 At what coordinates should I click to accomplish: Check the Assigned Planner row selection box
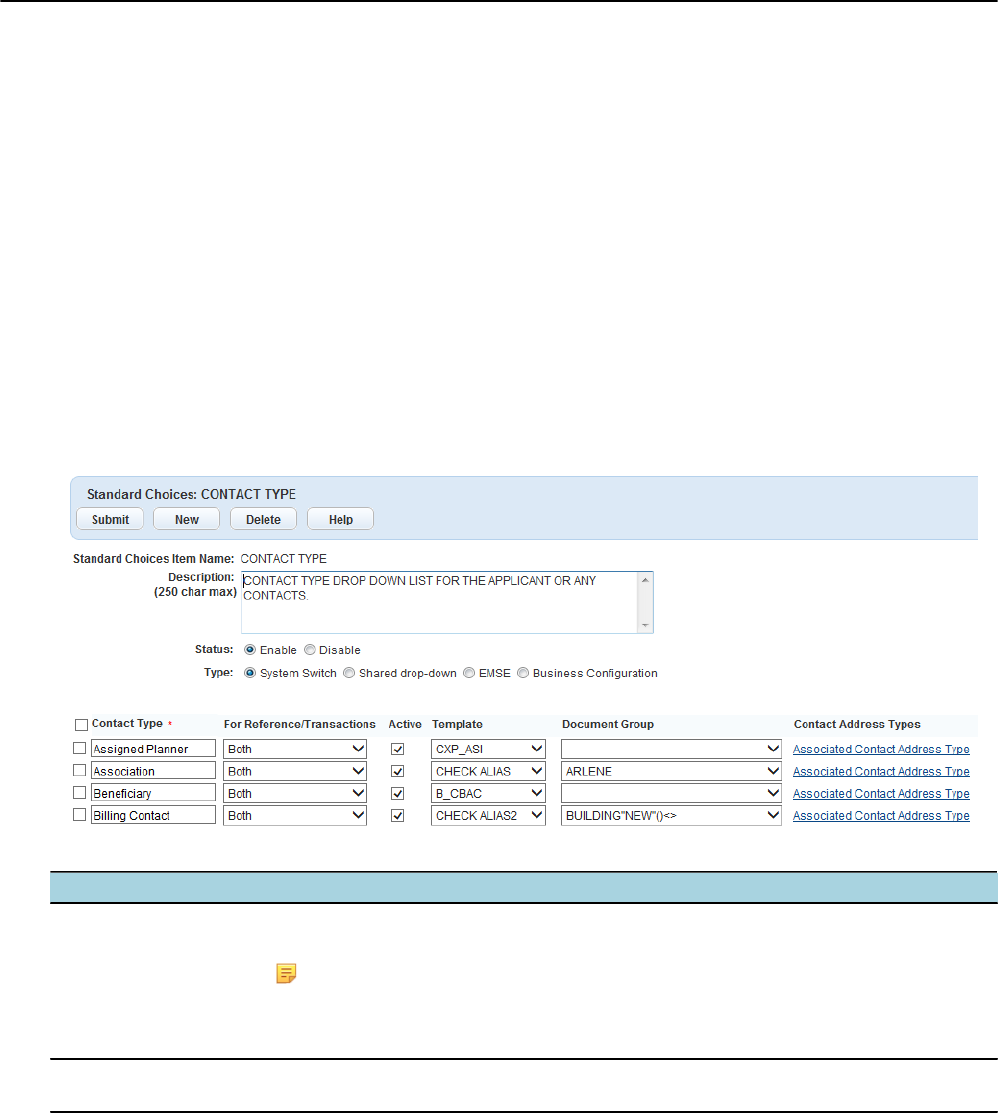click(x=79, y=748)
